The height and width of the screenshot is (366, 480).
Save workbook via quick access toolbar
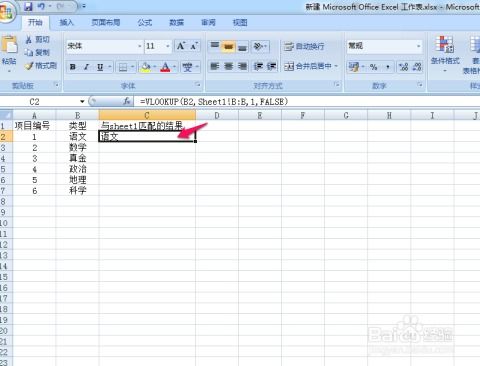[28, 6]
